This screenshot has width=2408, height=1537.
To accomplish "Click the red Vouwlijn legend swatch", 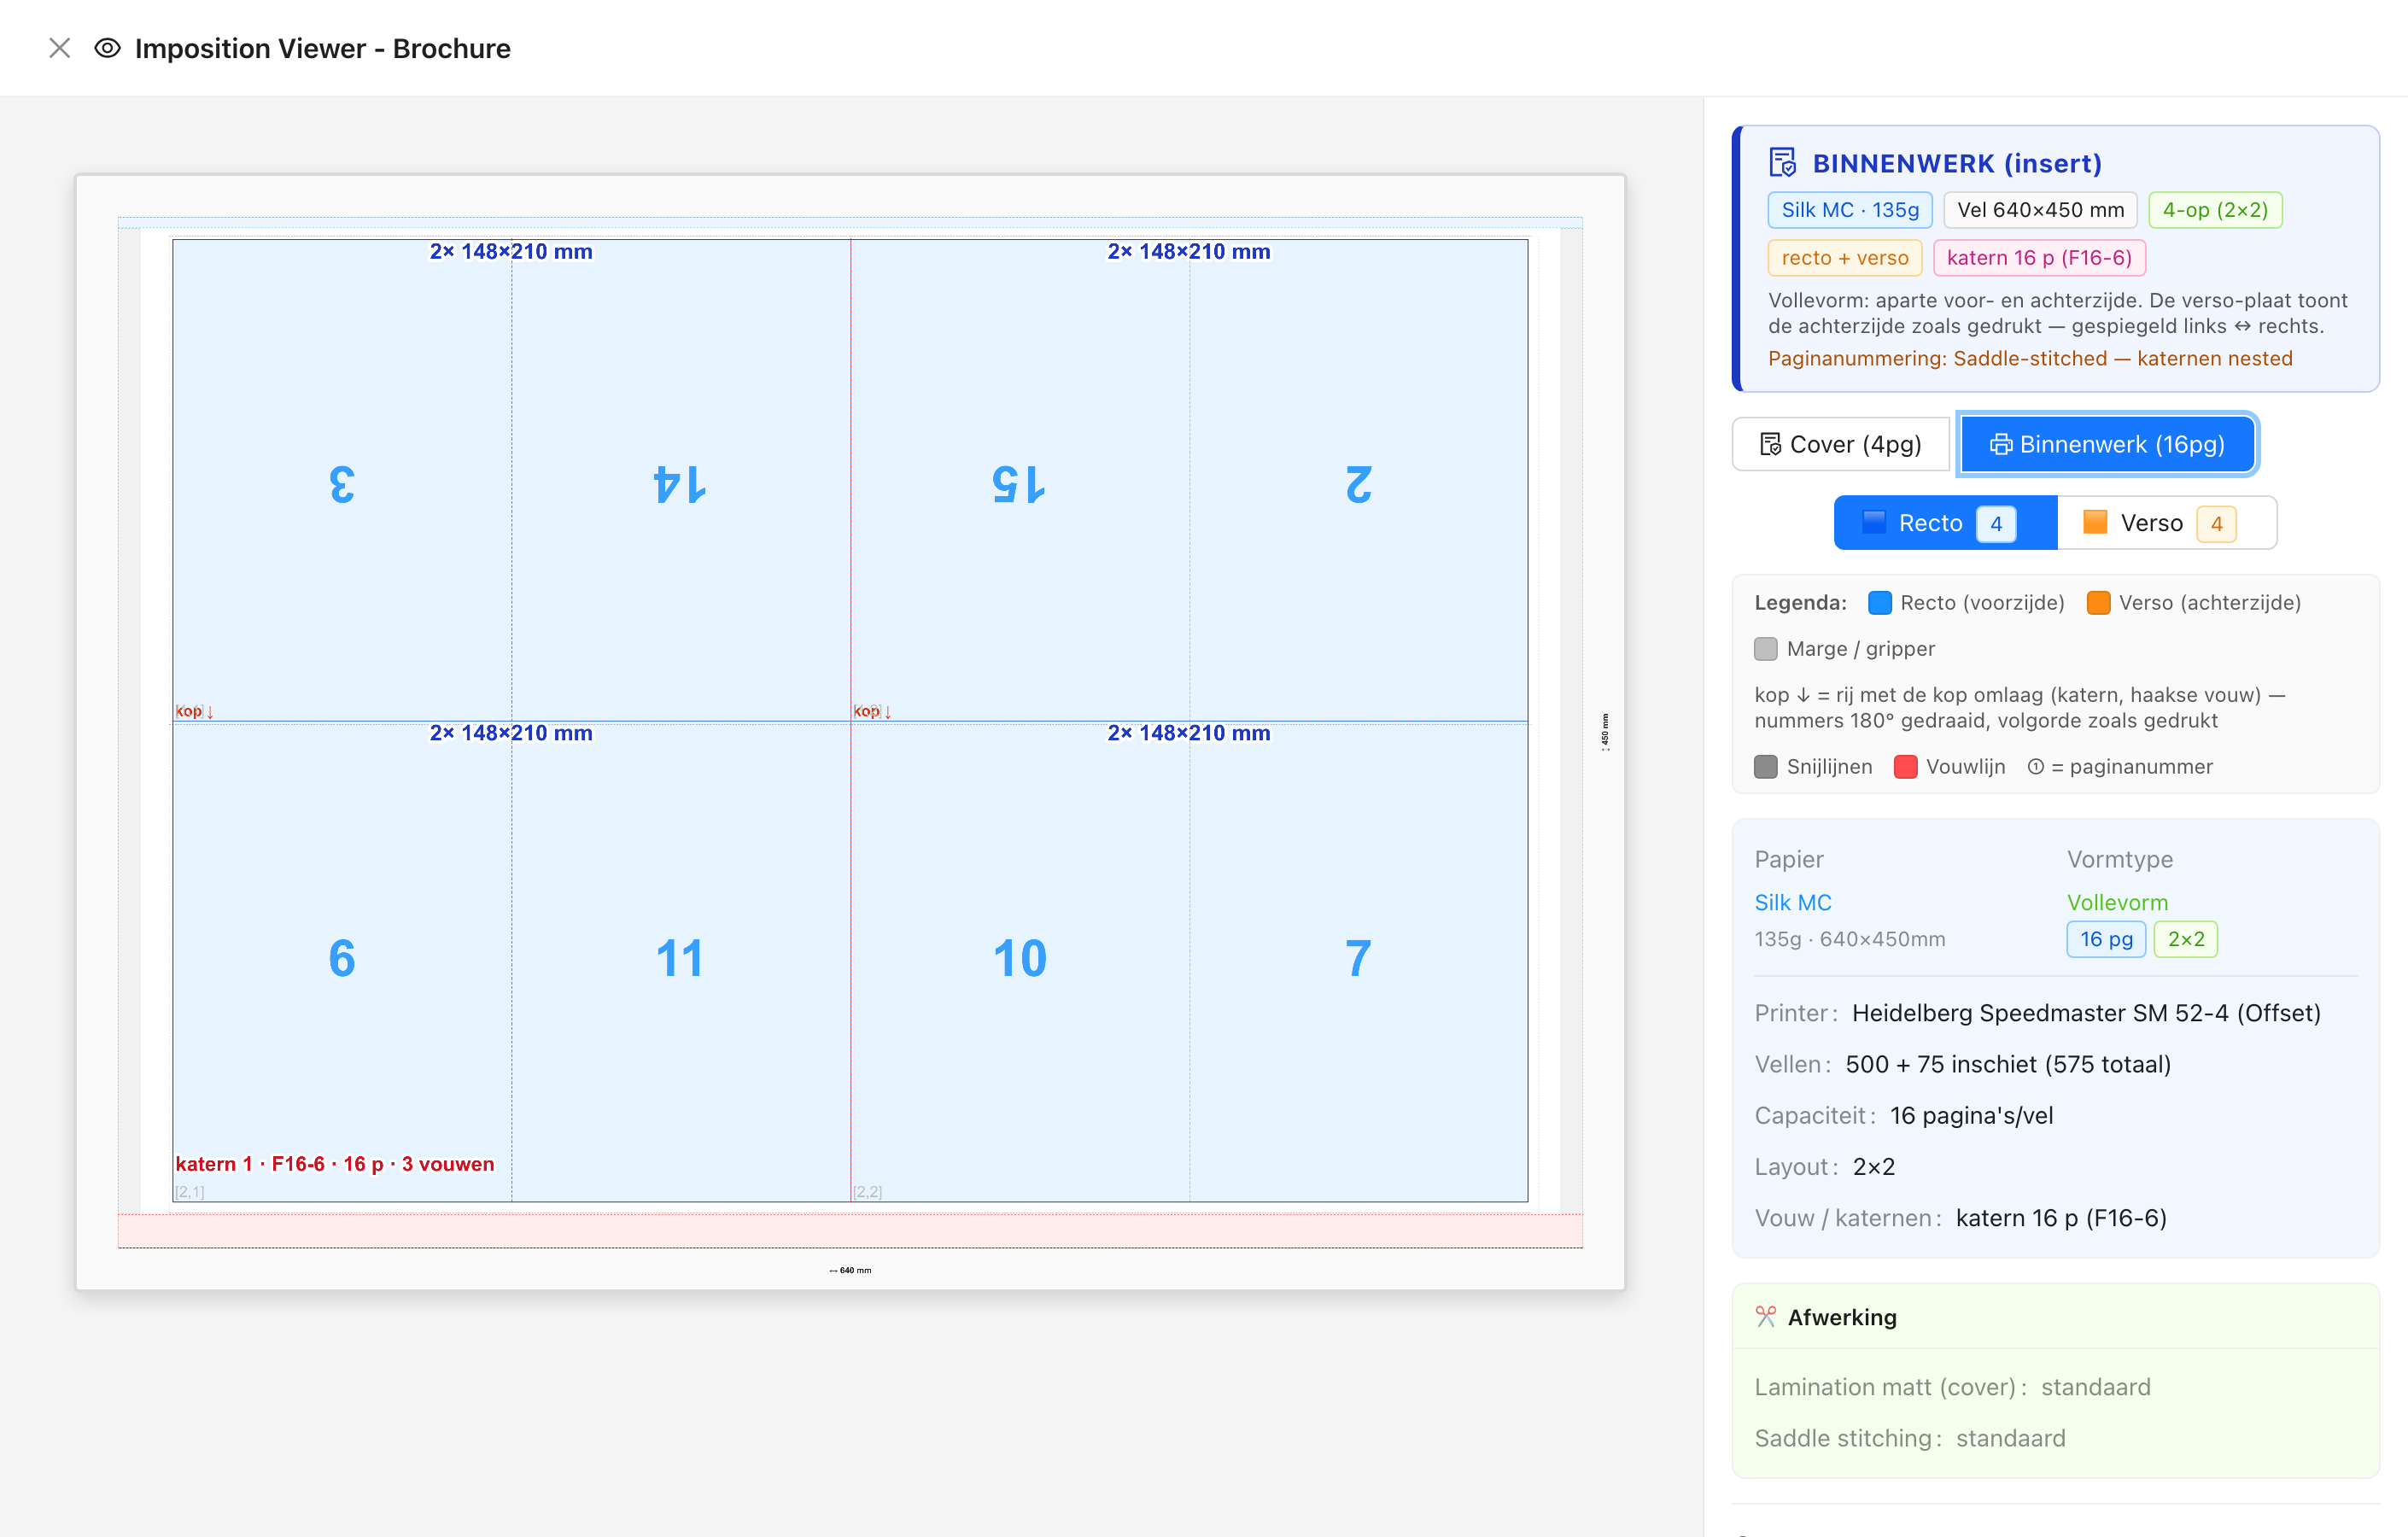I will (x=1905, y=767).
